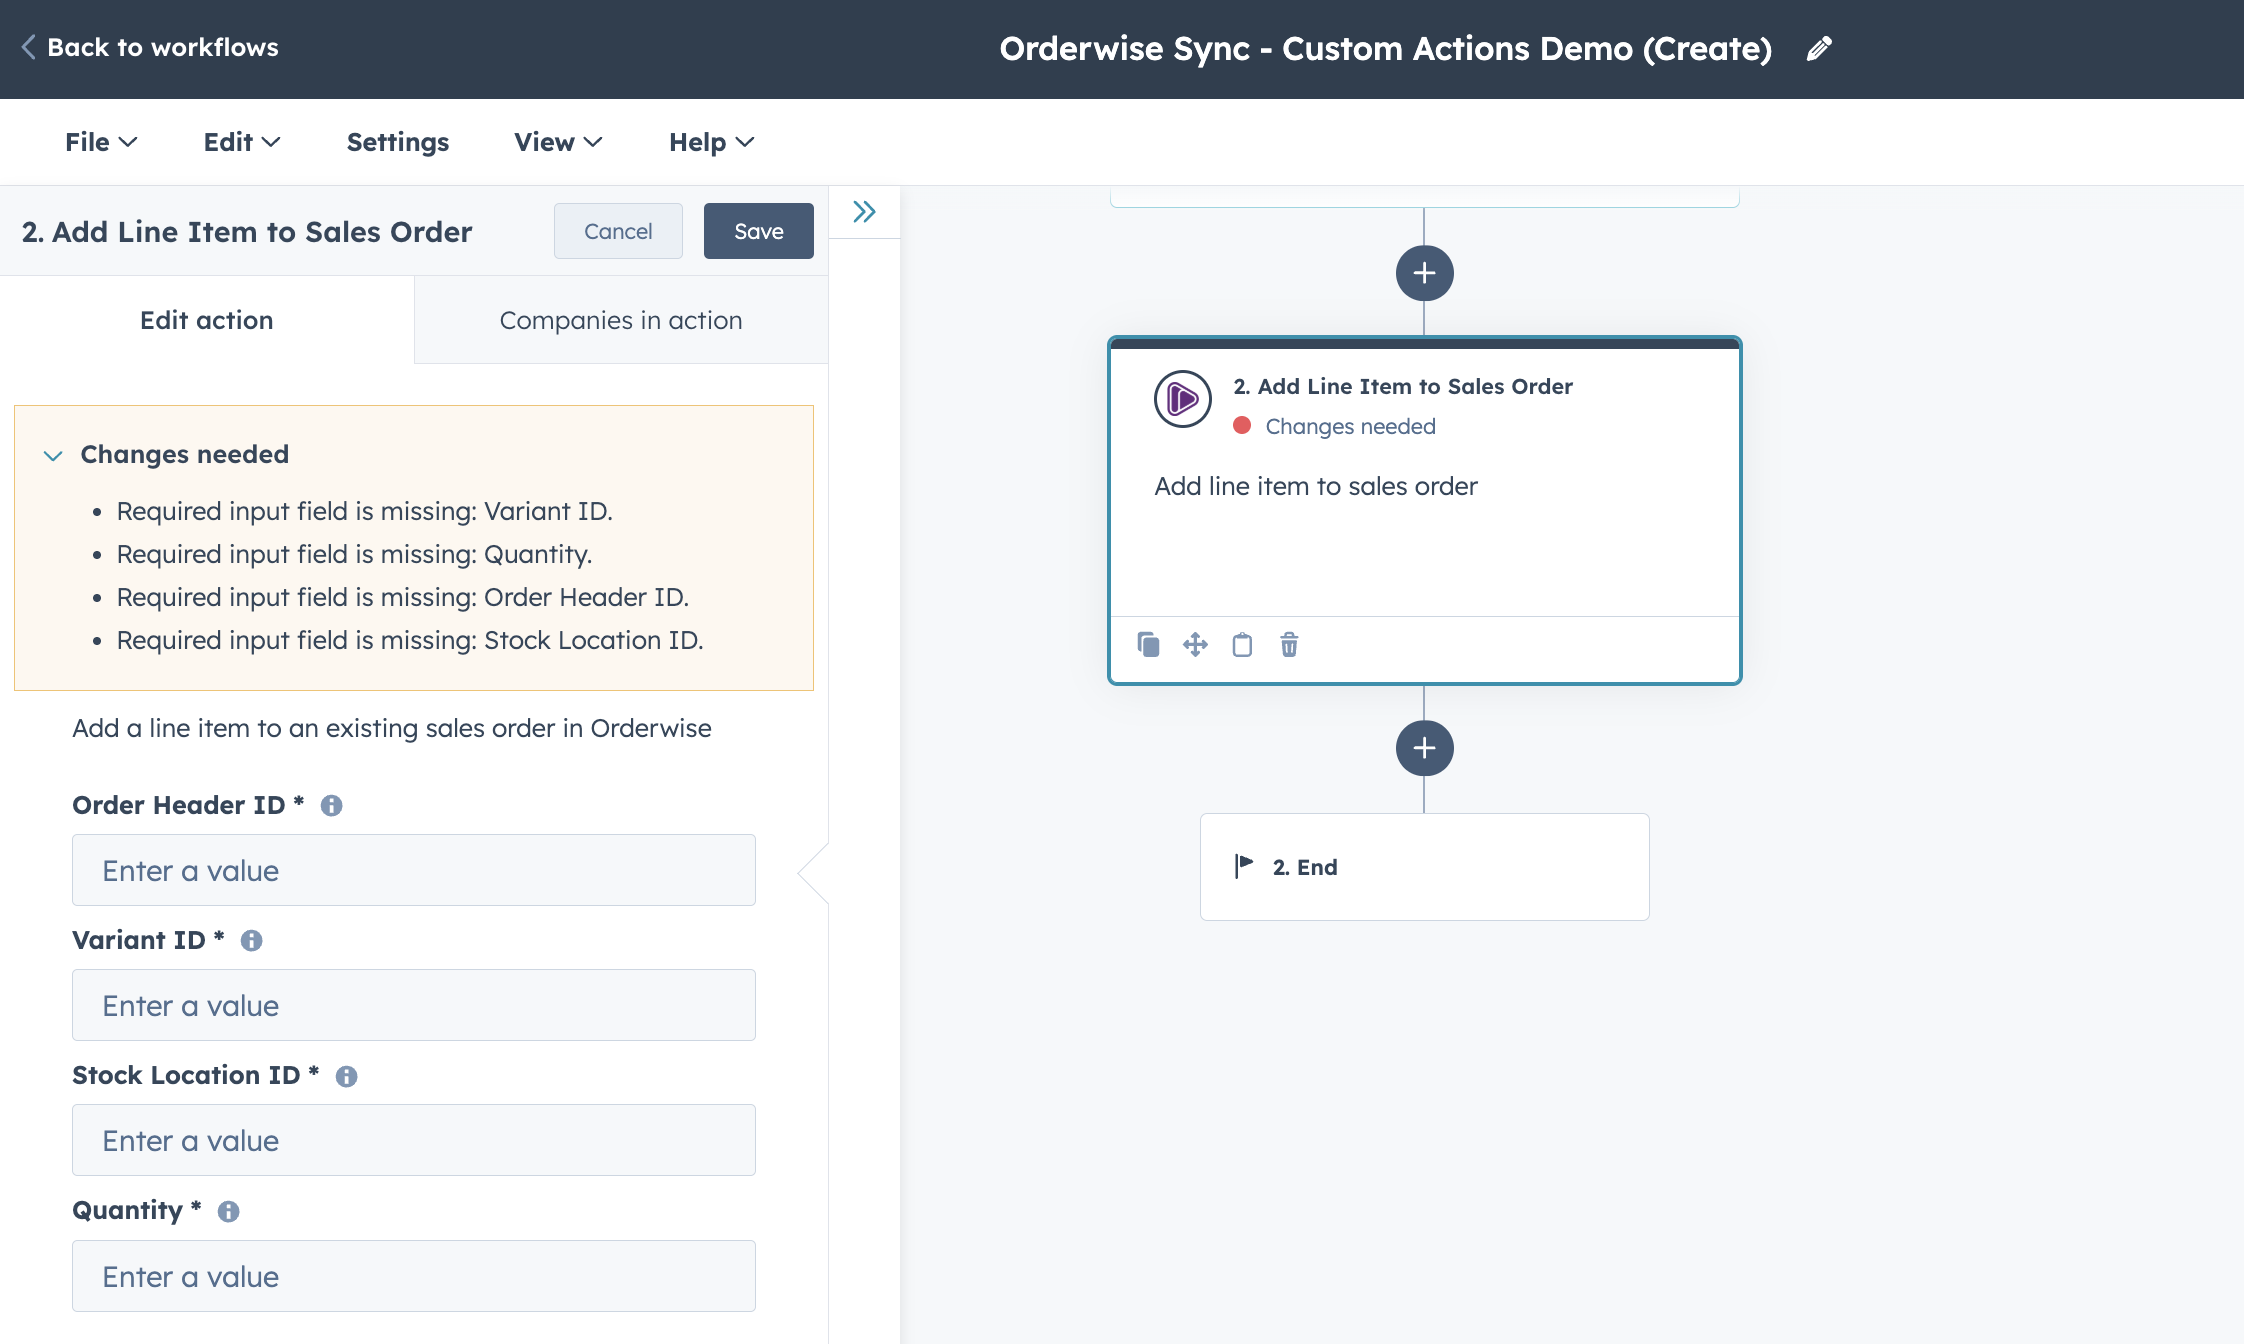Click the missing Variant ID error message
2244x1344 pixels.
[x=364, y=511]
